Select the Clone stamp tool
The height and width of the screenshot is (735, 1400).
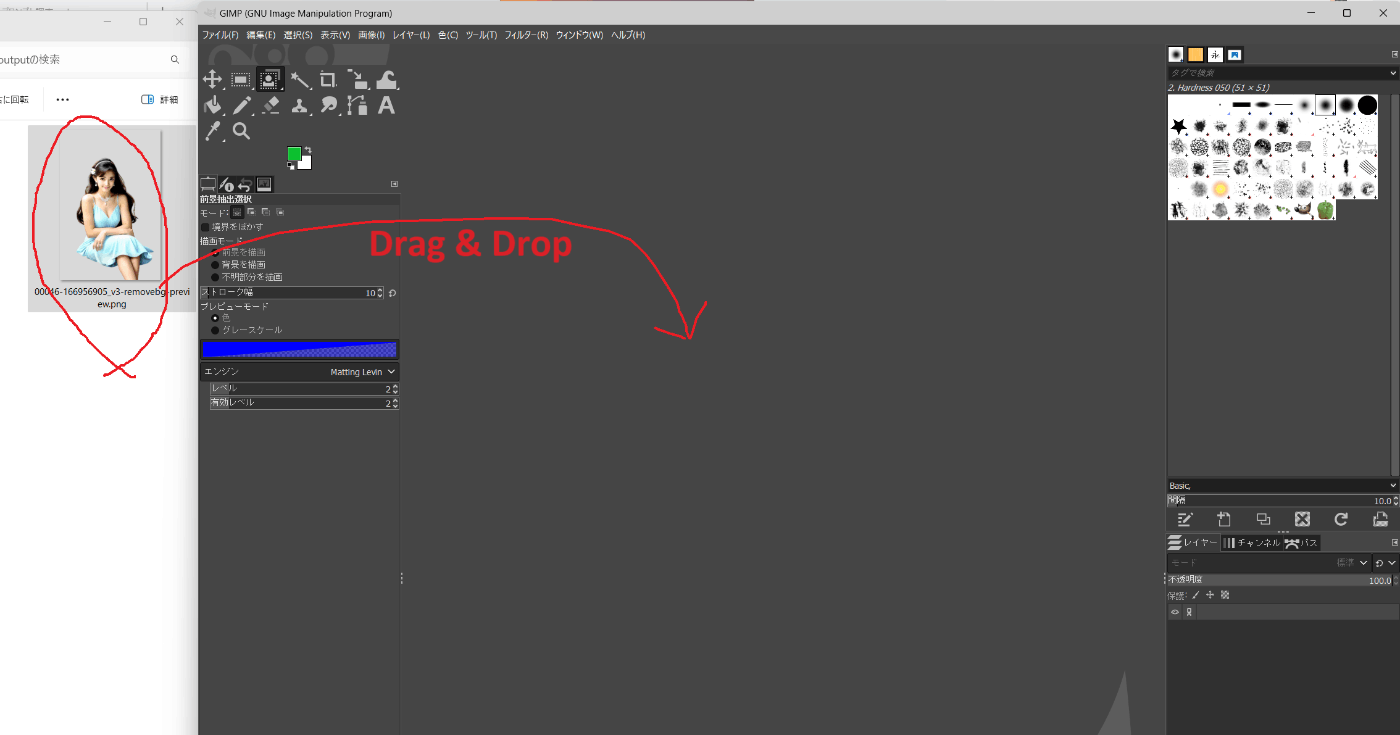(x=299, y=105)
